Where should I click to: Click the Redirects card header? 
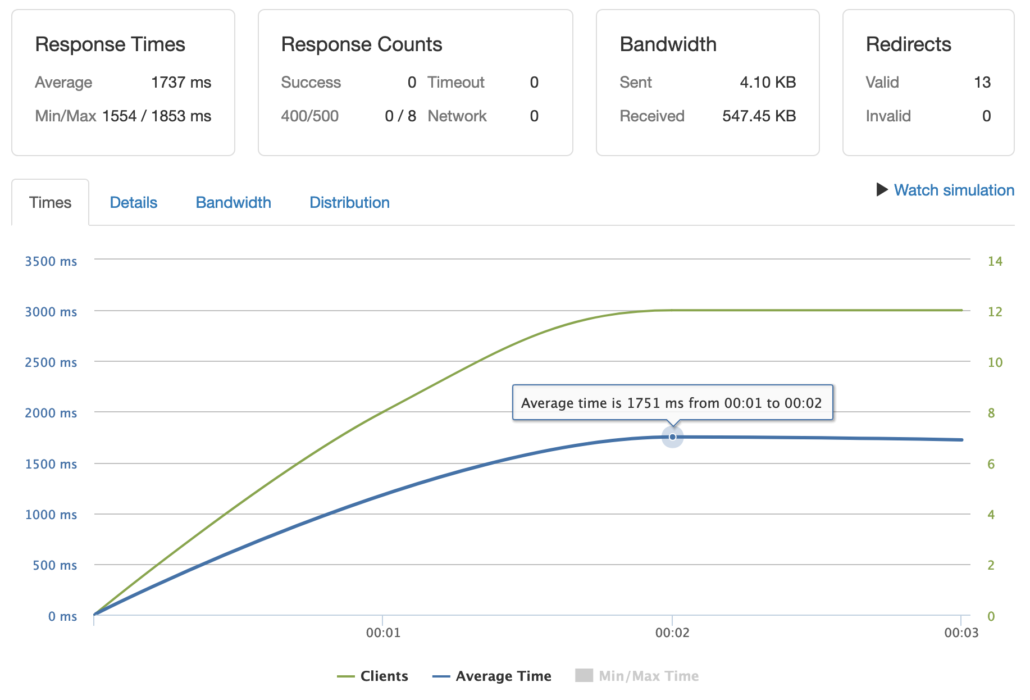click(908, 44)
